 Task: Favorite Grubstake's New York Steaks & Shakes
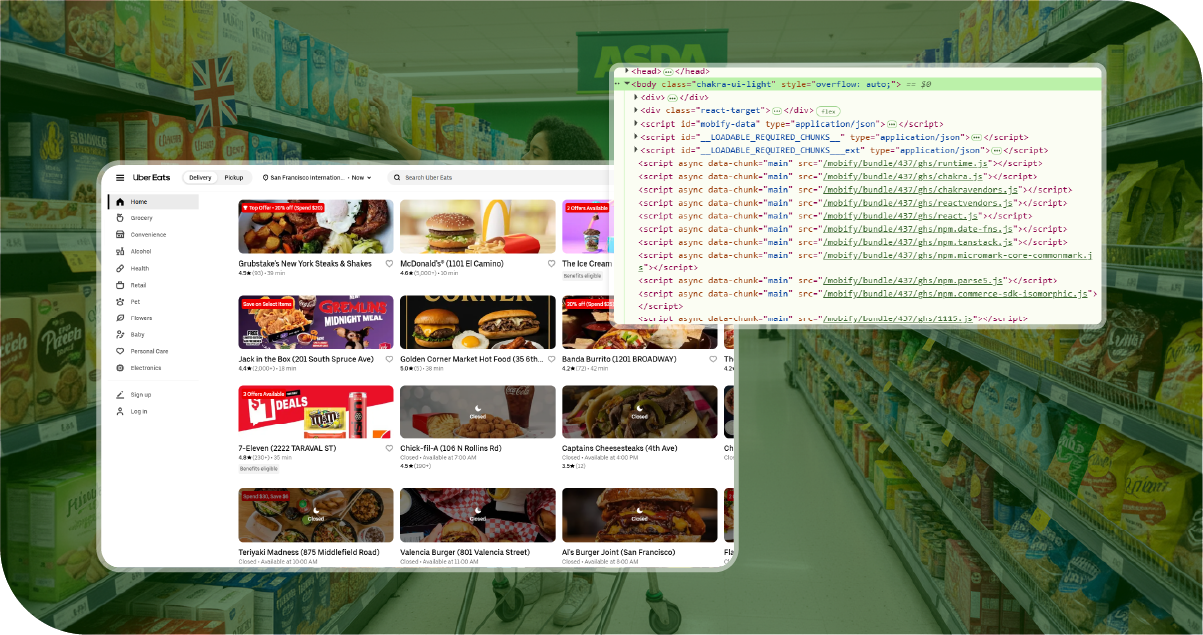point(390,263)
